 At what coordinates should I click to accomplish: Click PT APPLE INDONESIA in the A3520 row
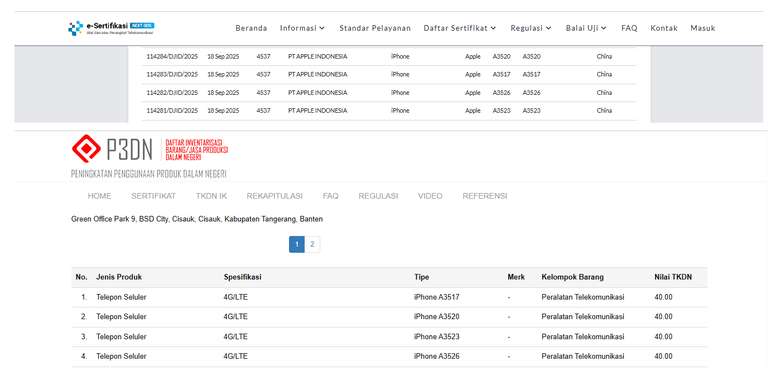pos(317,57)
